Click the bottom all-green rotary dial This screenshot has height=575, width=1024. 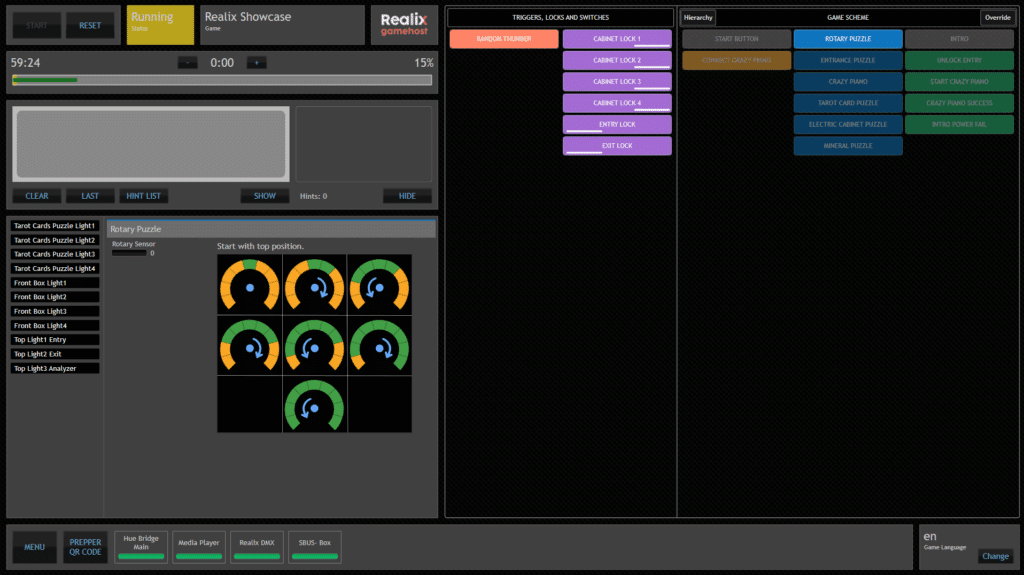315,405
